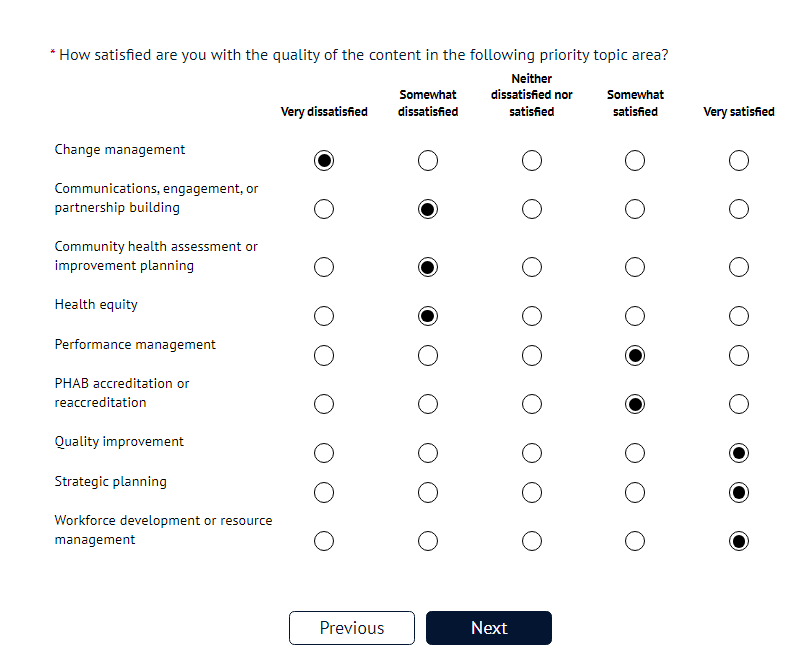Screen dimensions: 790x665
Task: Select Neither dissatisfied nor satisfied for Health equity
Action: point(532,316)
